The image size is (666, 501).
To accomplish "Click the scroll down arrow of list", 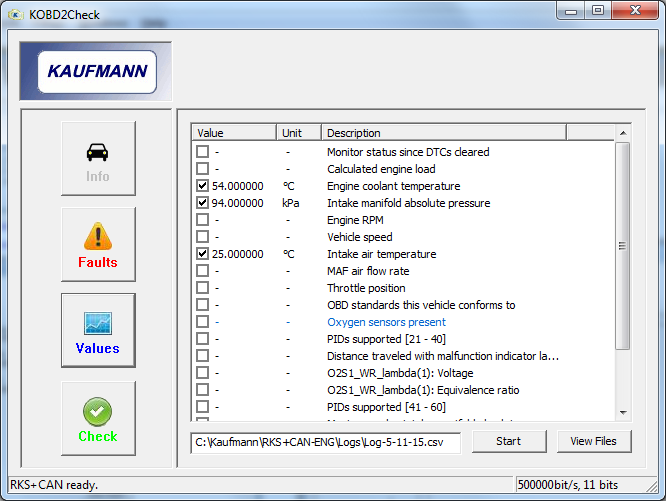I will click(x=623, y=413).
